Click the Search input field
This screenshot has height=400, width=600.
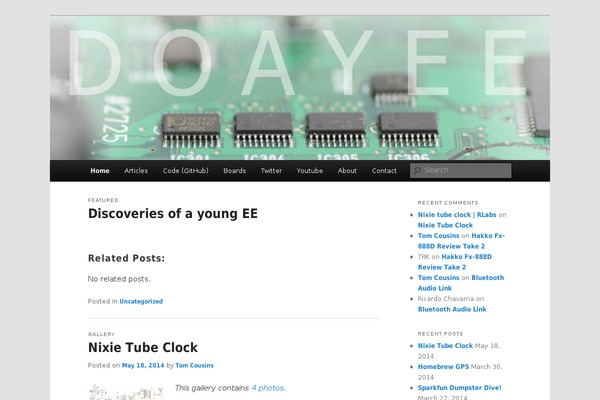point(460,170)
